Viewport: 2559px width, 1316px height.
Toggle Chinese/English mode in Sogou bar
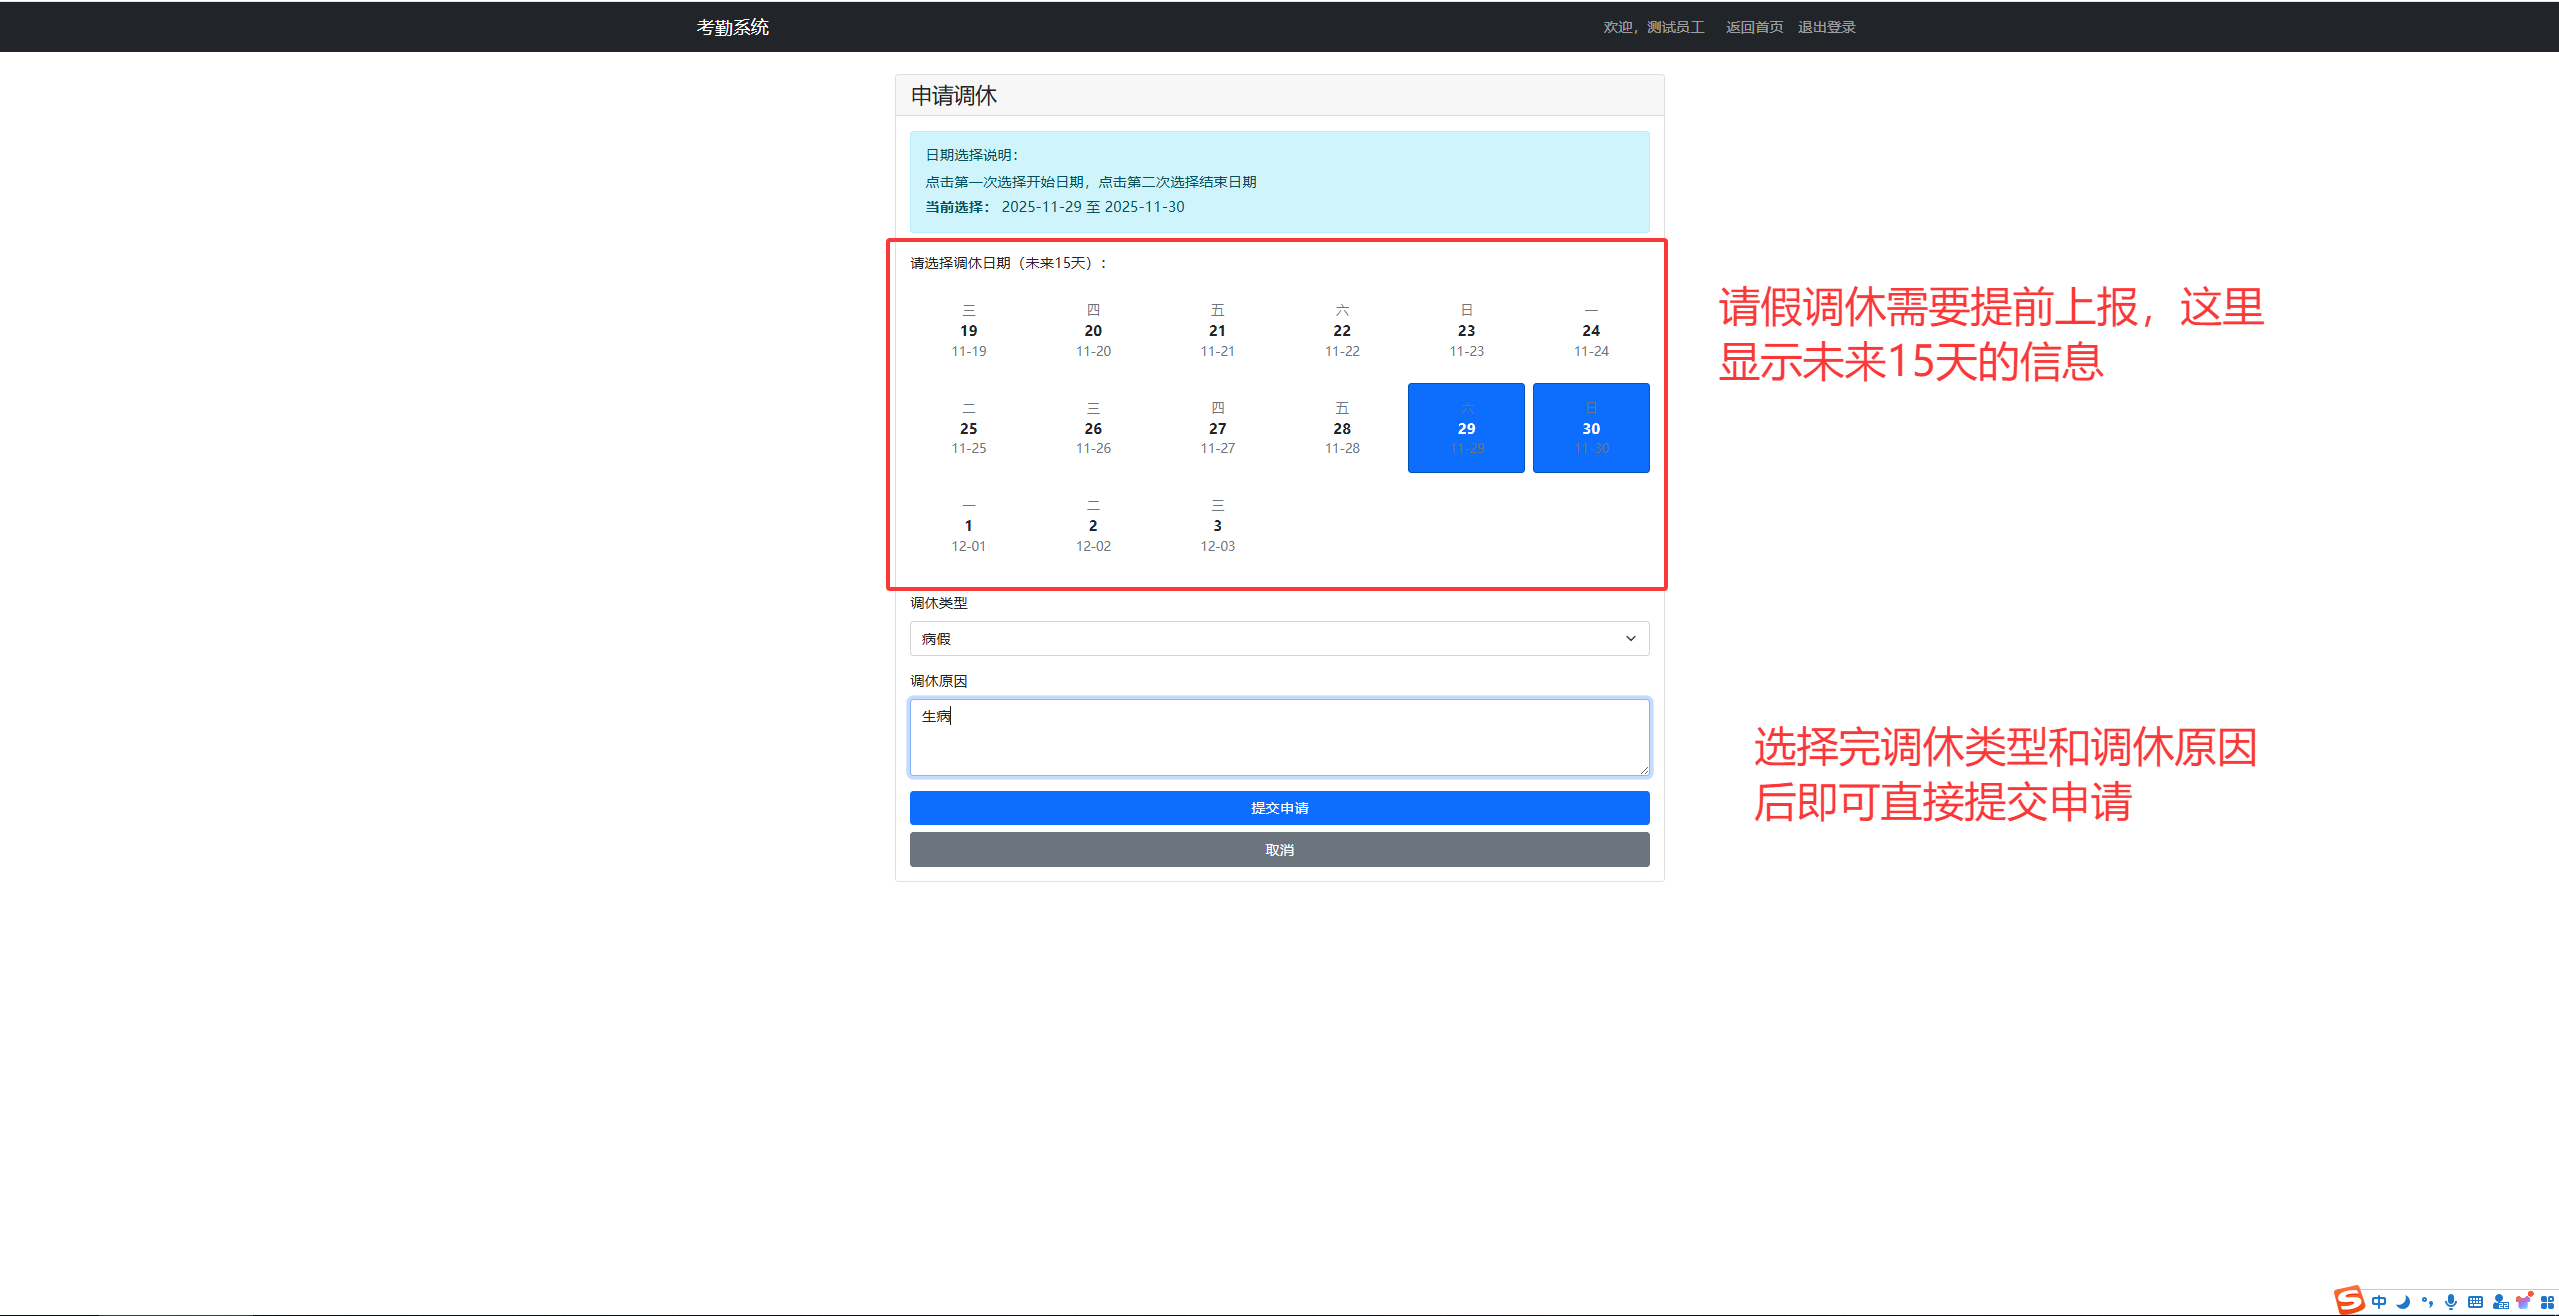click(2379, 1302)
